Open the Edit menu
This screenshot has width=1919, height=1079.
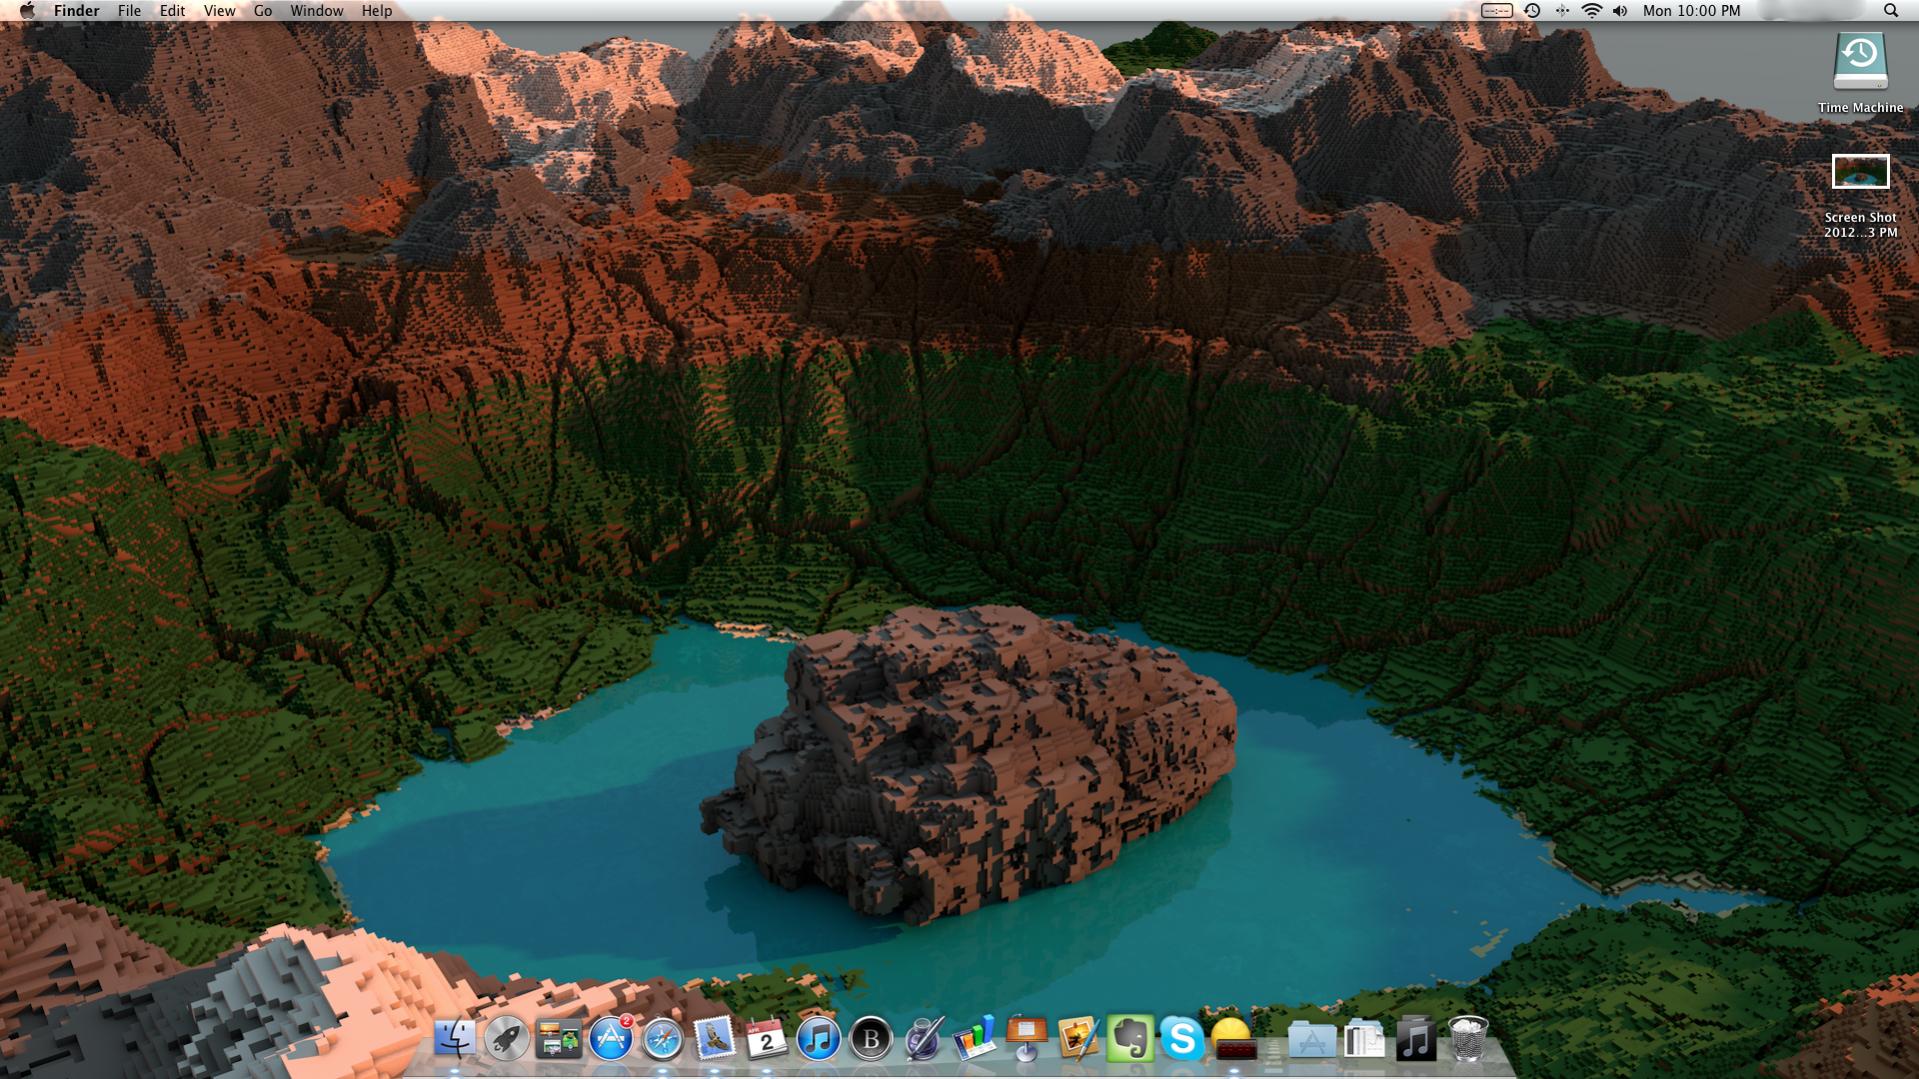coord(172,11)
